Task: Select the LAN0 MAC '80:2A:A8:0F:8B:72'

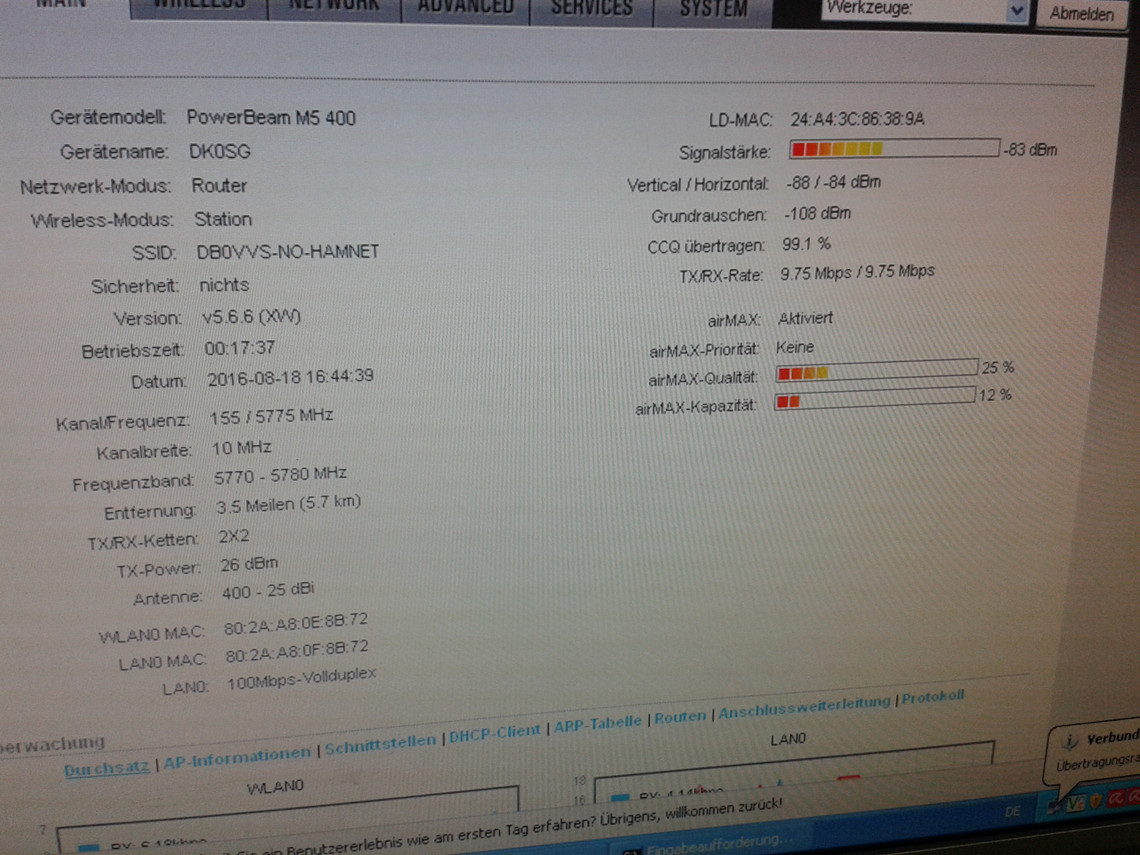Action: (297, 651)
